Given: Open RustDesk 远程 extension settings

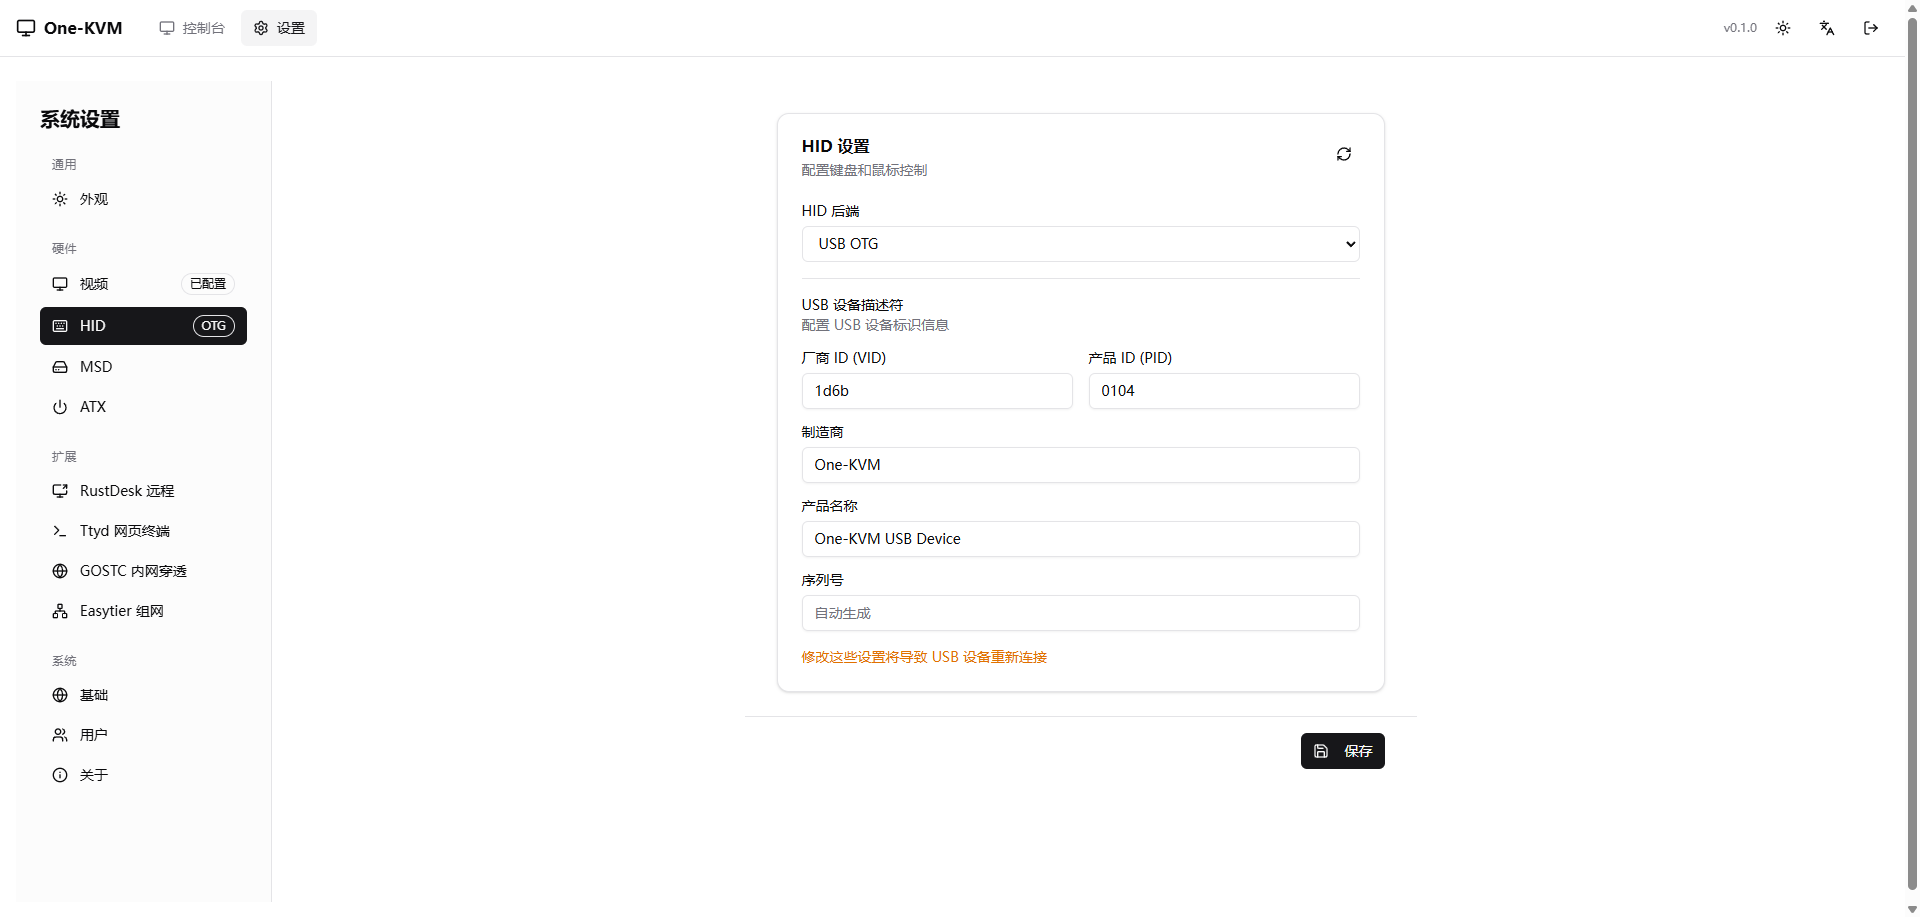Looking at the screenshot, I should click(x=126, y=491).
